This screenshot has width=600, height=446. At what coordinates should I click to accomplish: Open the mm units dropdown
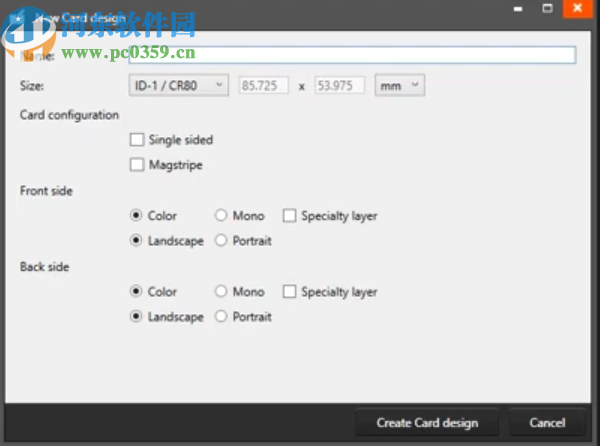[x=399, y=85]
